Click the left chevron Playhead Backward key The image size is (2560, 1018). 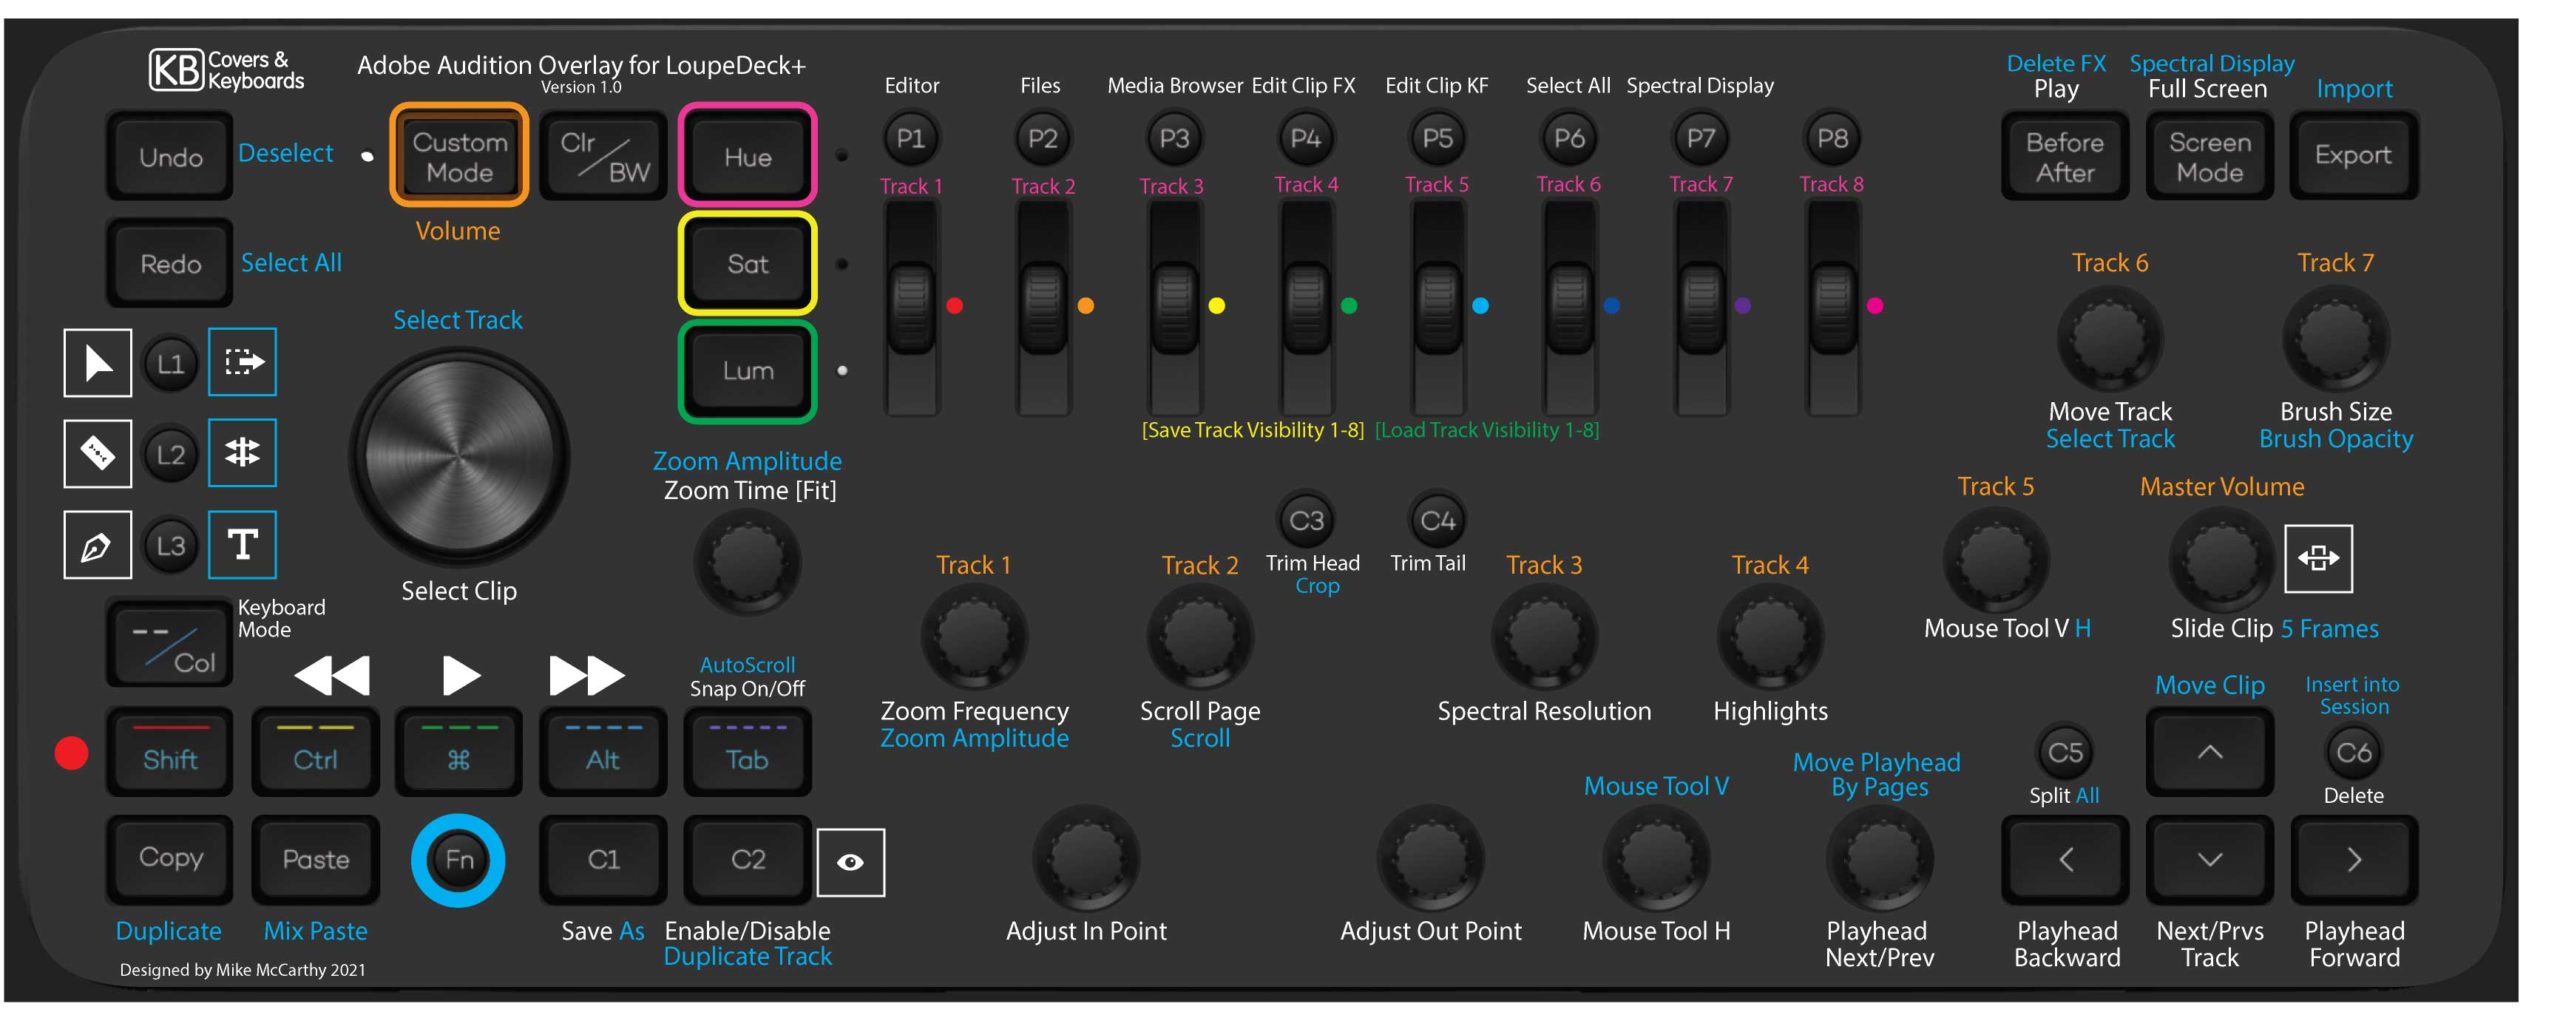coord(2066,860)
